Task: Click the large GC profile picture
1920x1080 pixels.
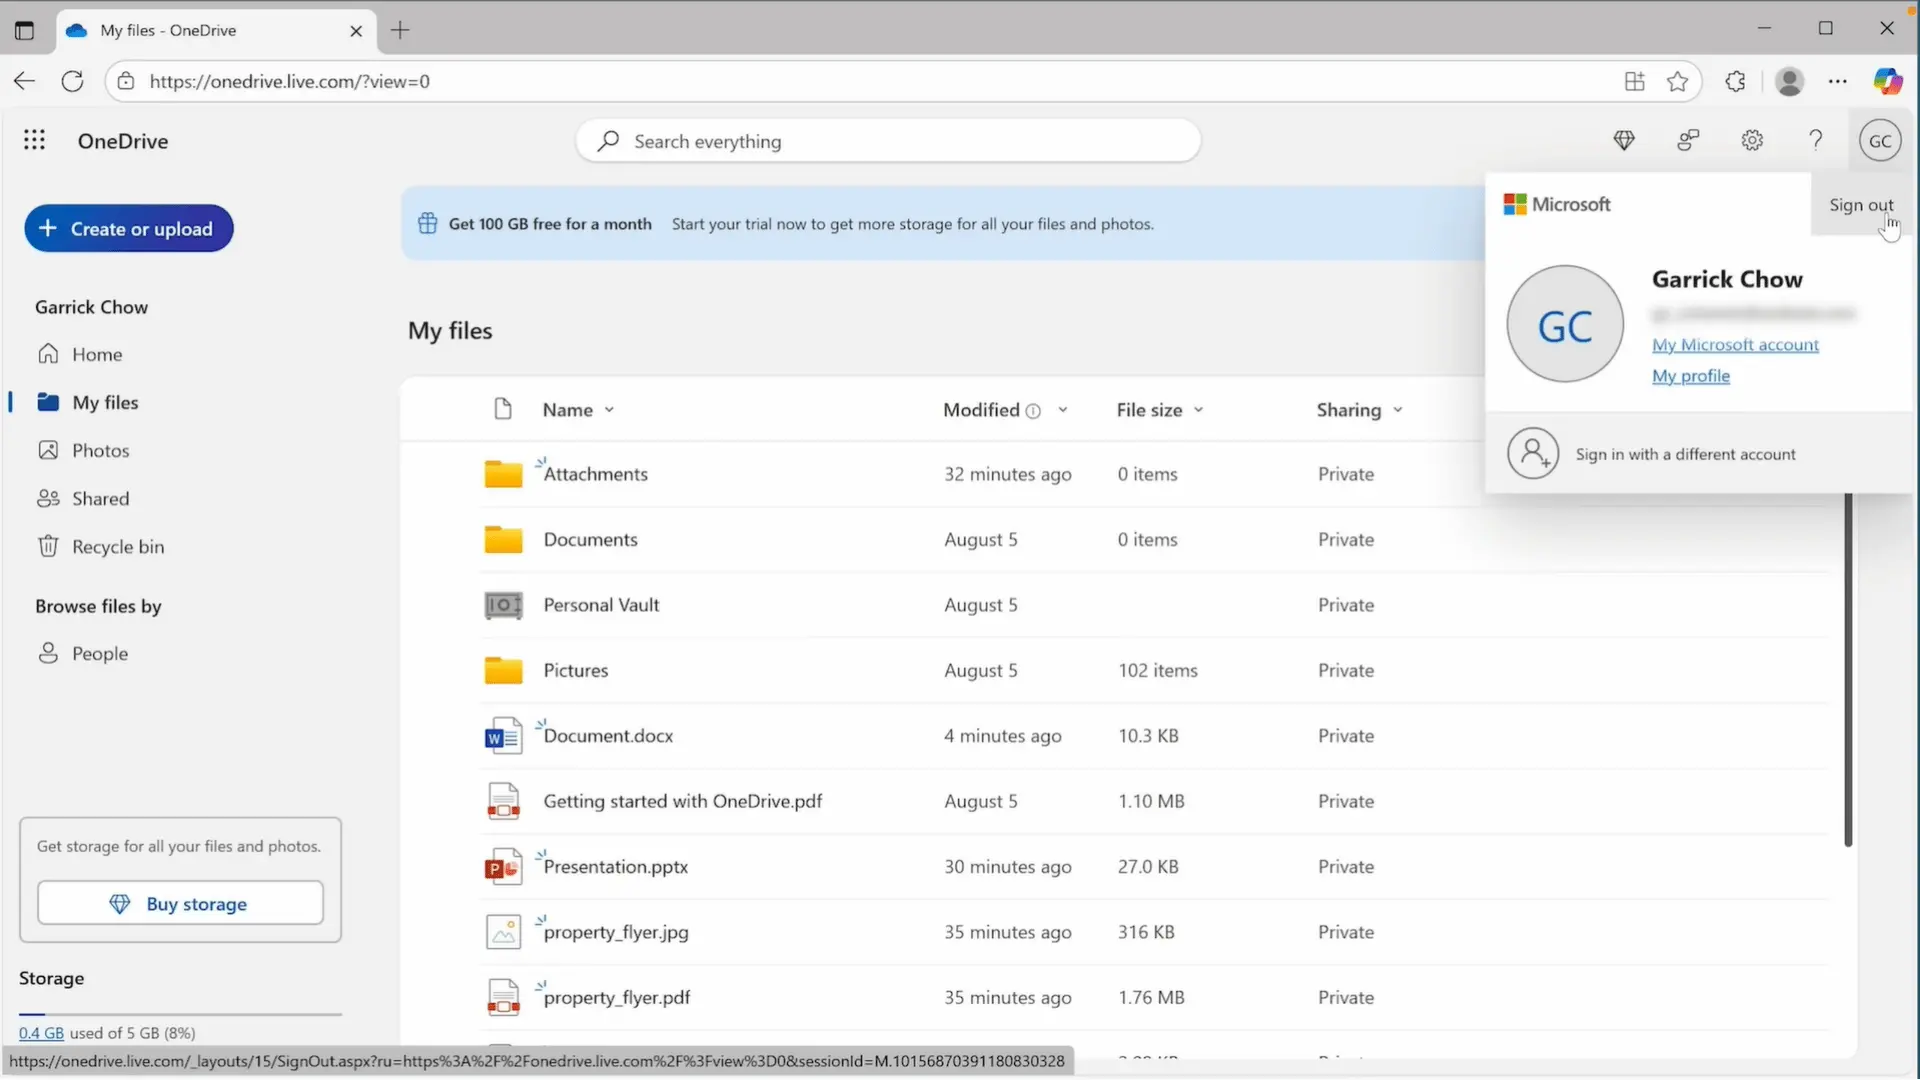Action: [1565, 324]
